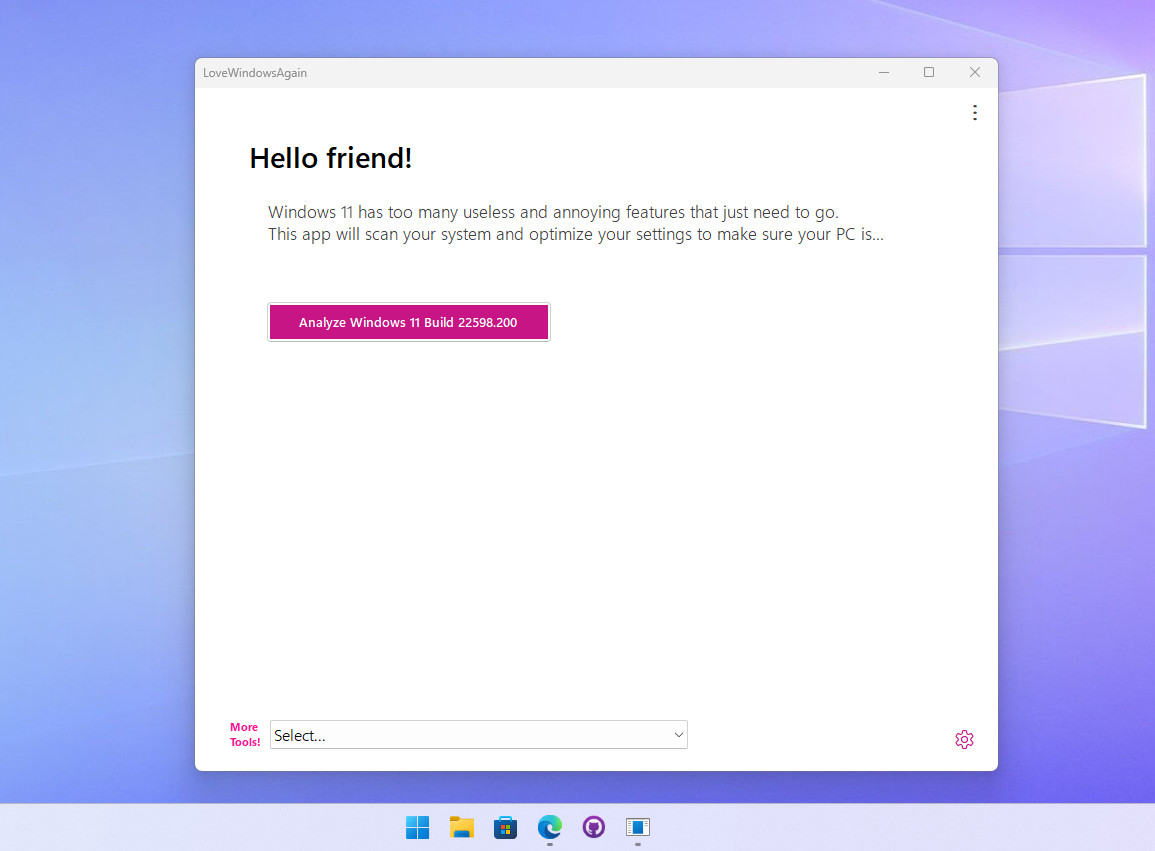
Task: Open the three-dot more options menu
Action: coord(975,113)
